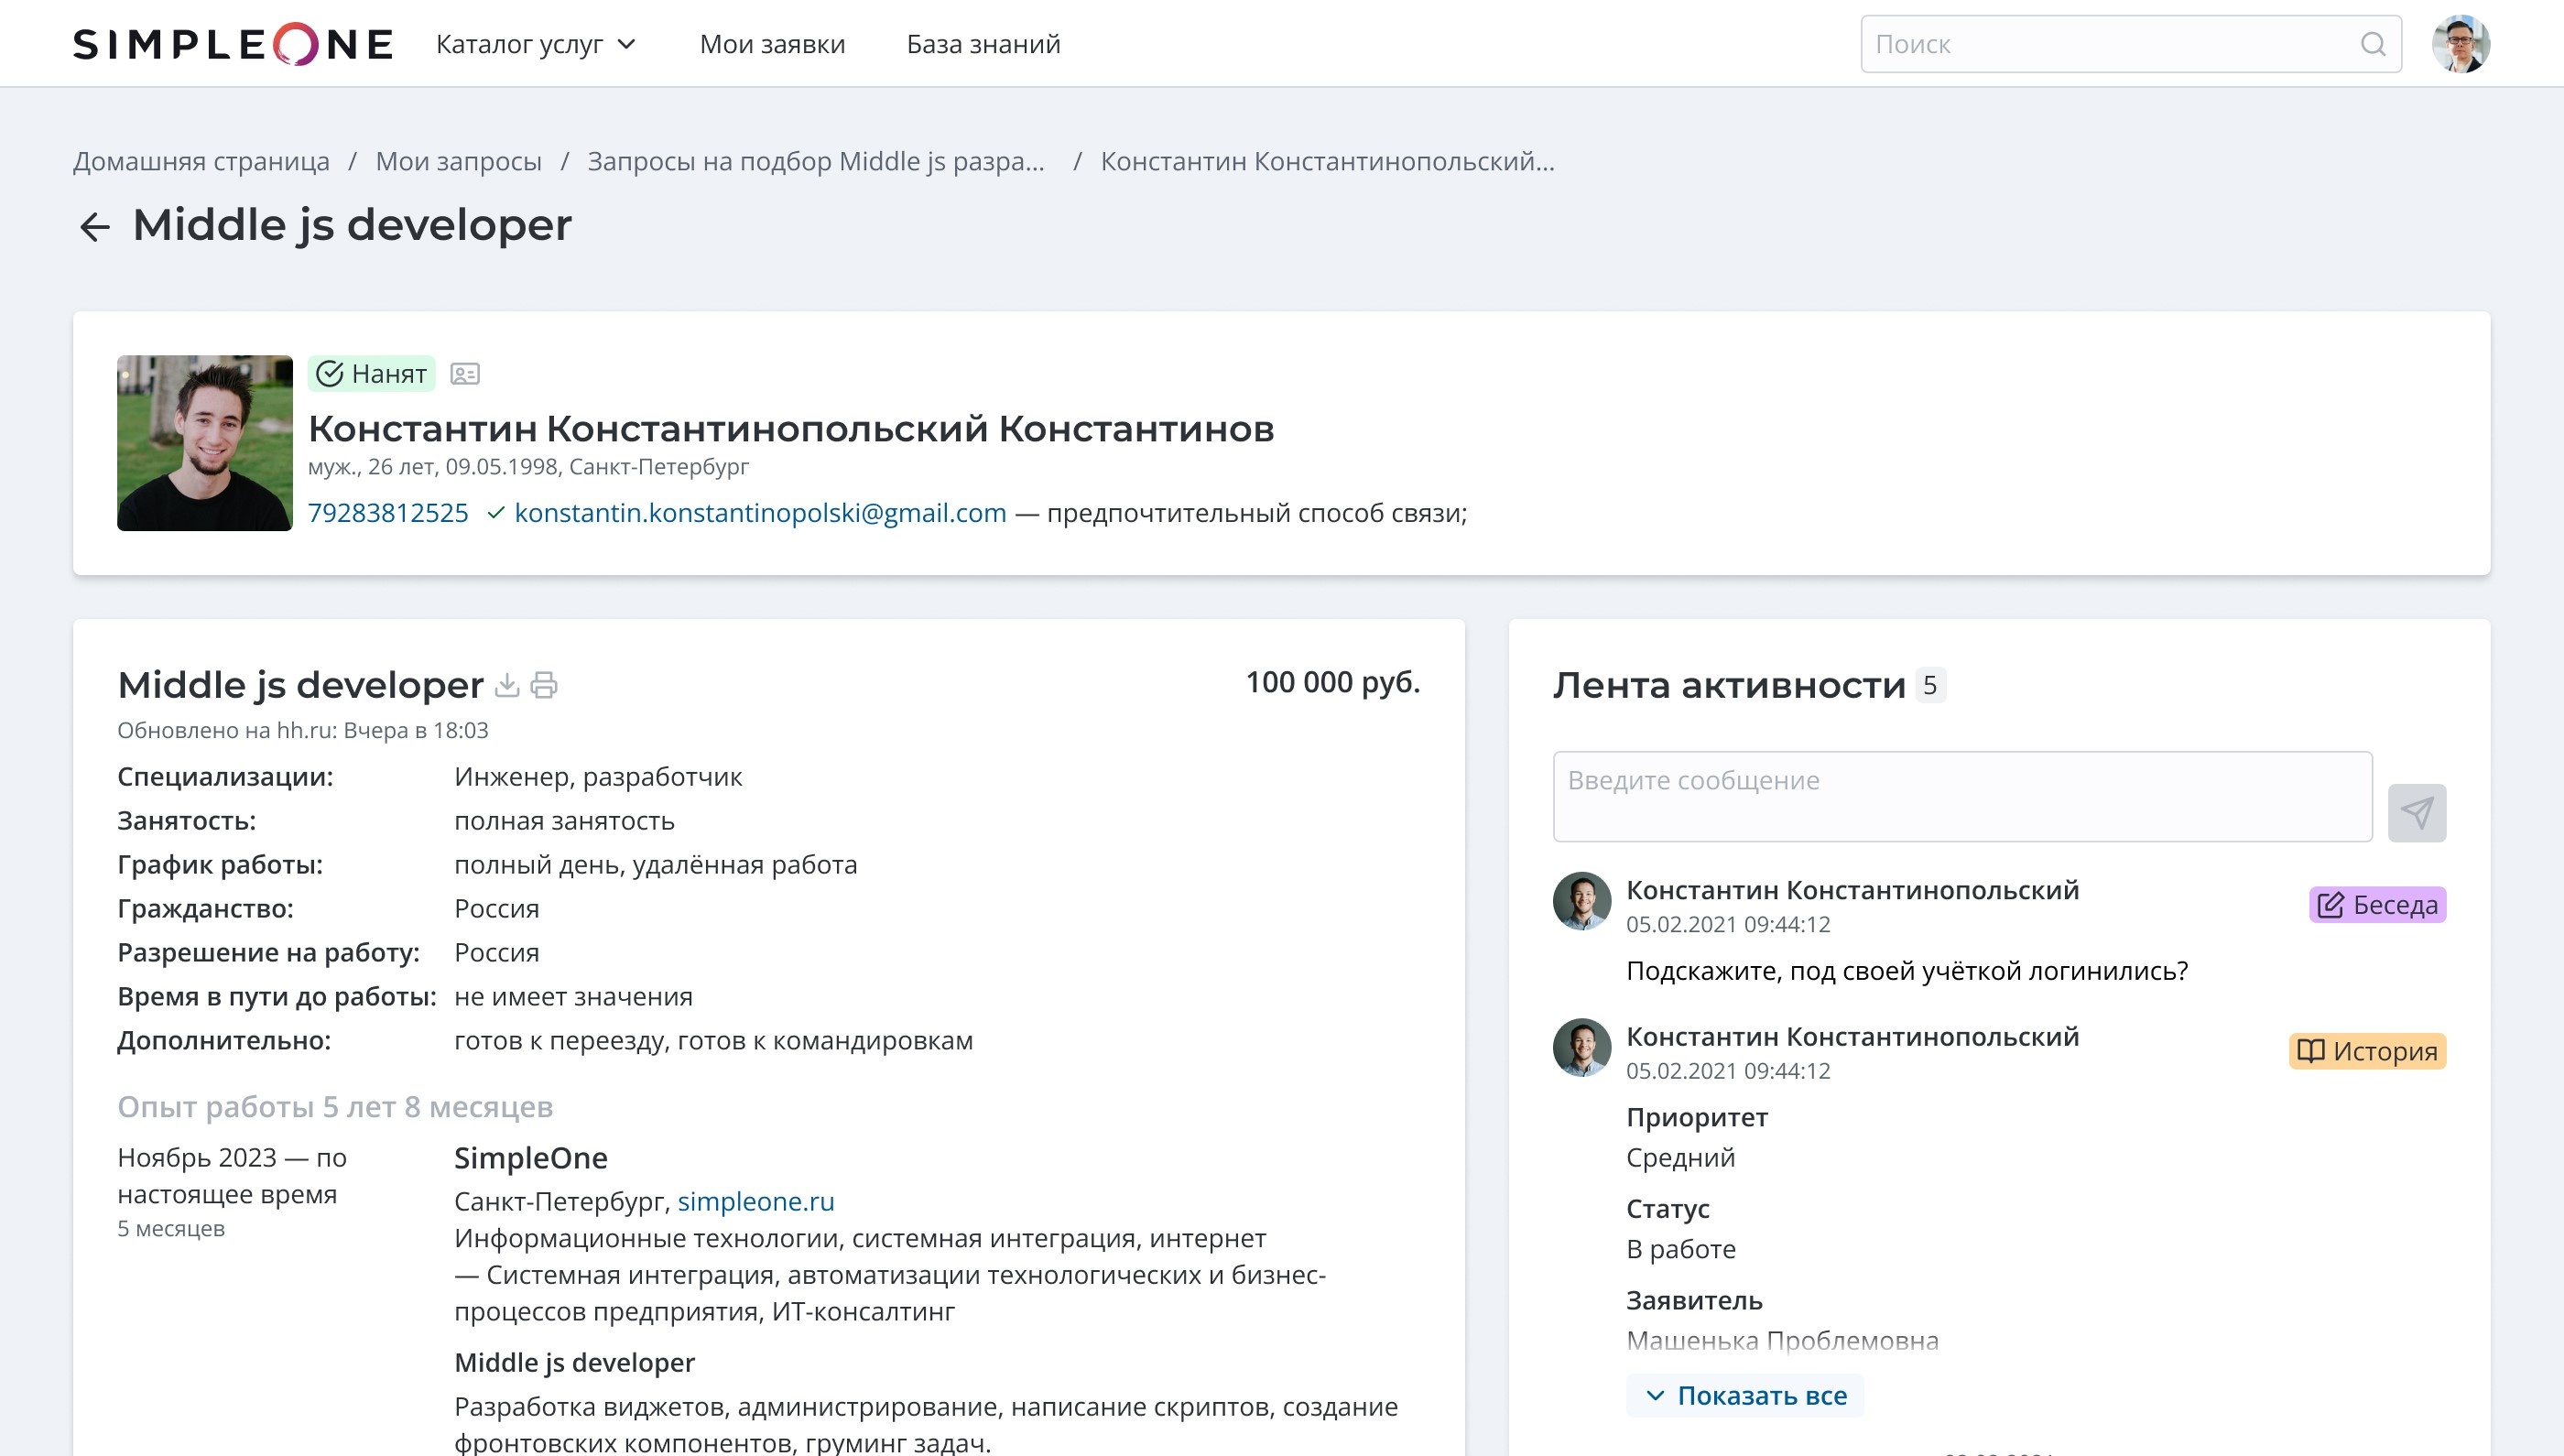Image resolution: width=2564 pixels, height=1456 pixels.
Task: Expand activity details with Показать все
Action: point(1745,1395)
